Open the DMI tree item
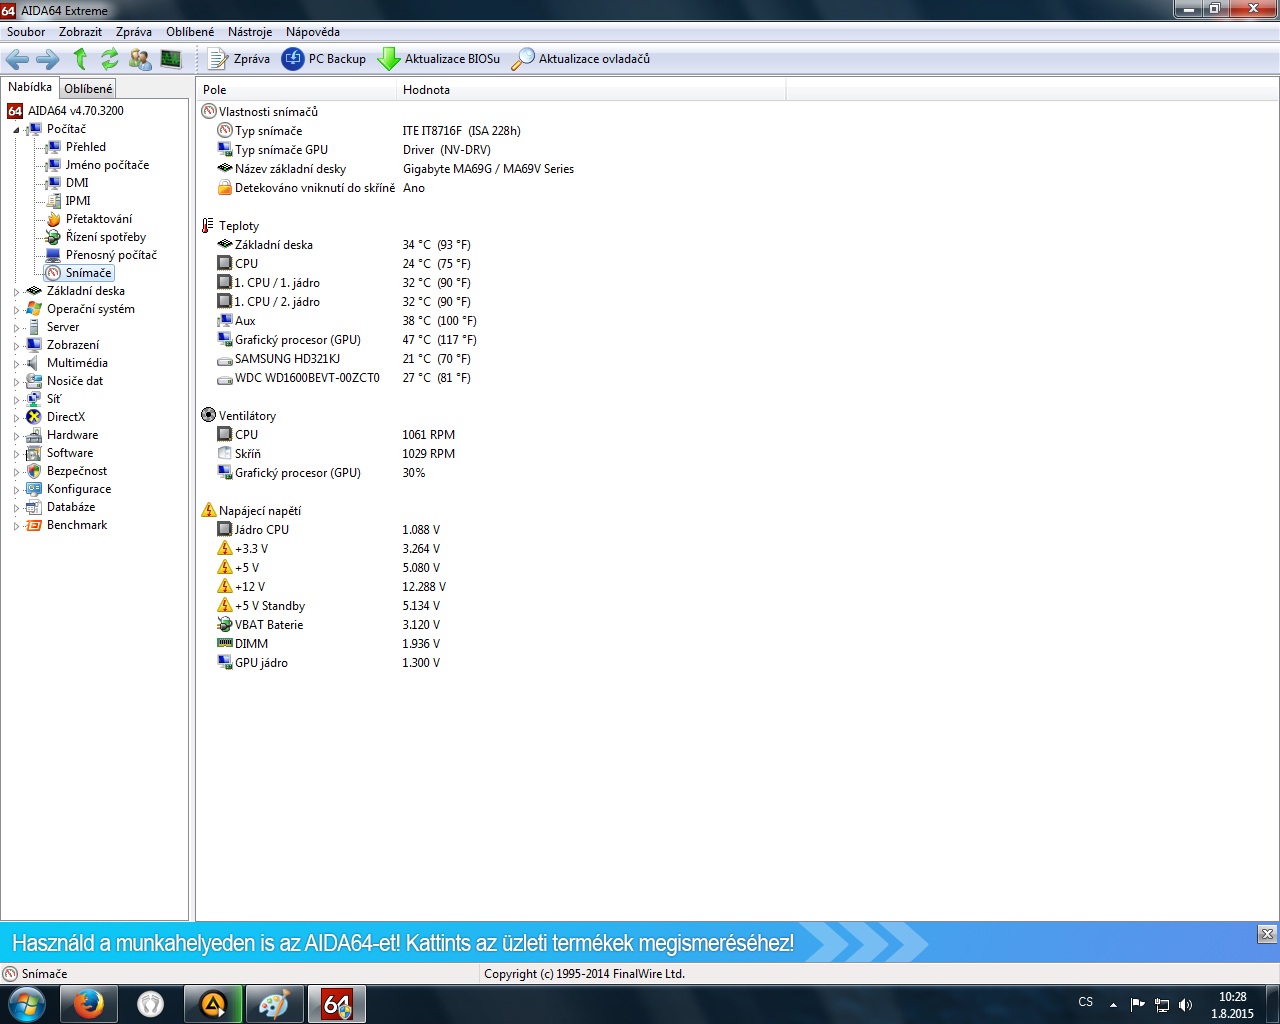The height and width of the screenshot is (1024, 1280). coord(77,183)
